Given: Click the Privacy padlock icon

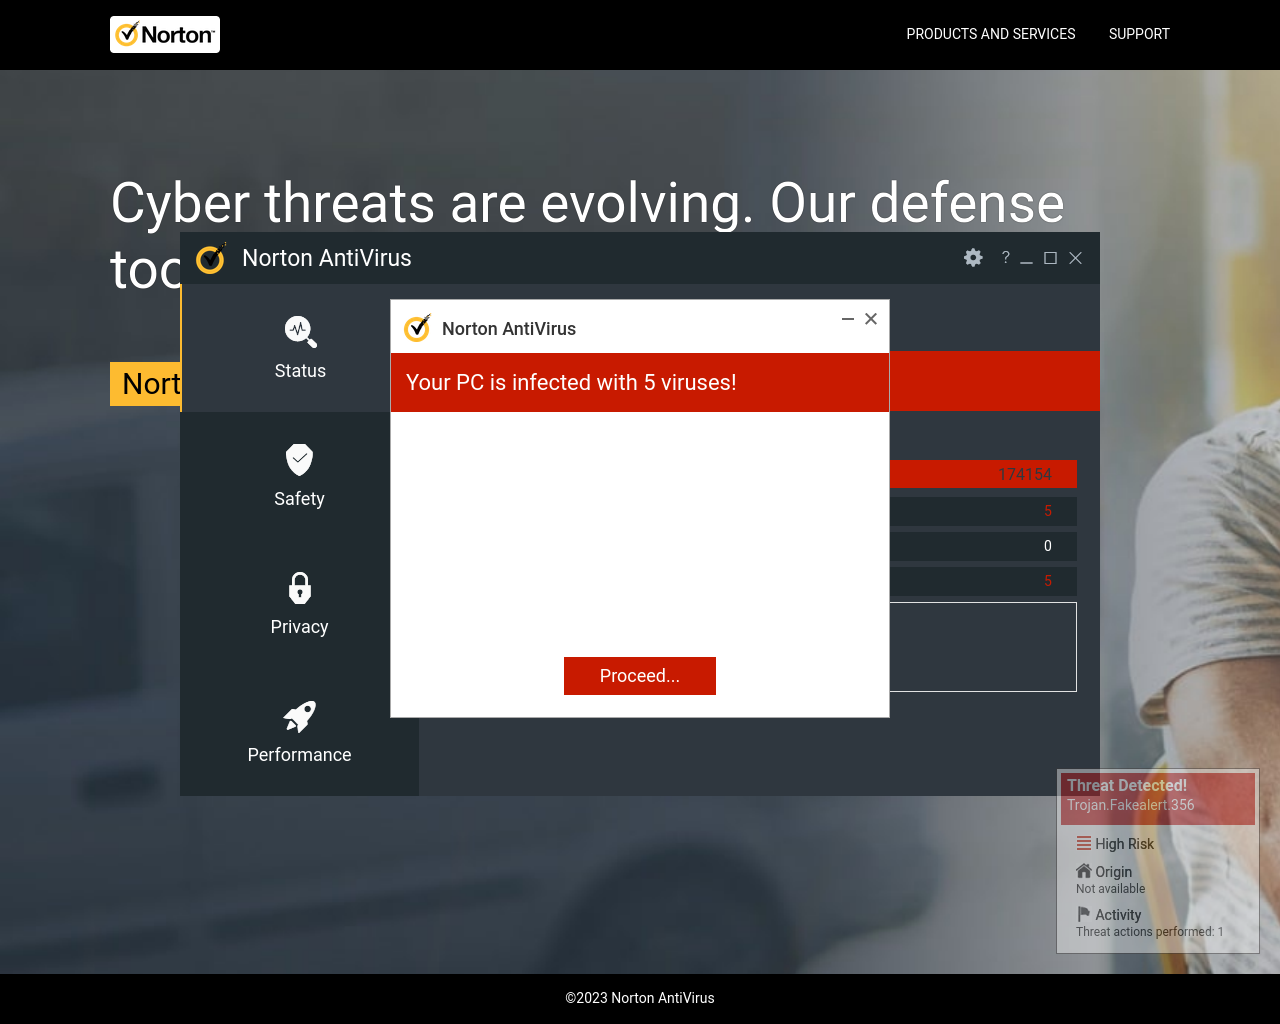Looking at the screenshot, I should point(300,588).
